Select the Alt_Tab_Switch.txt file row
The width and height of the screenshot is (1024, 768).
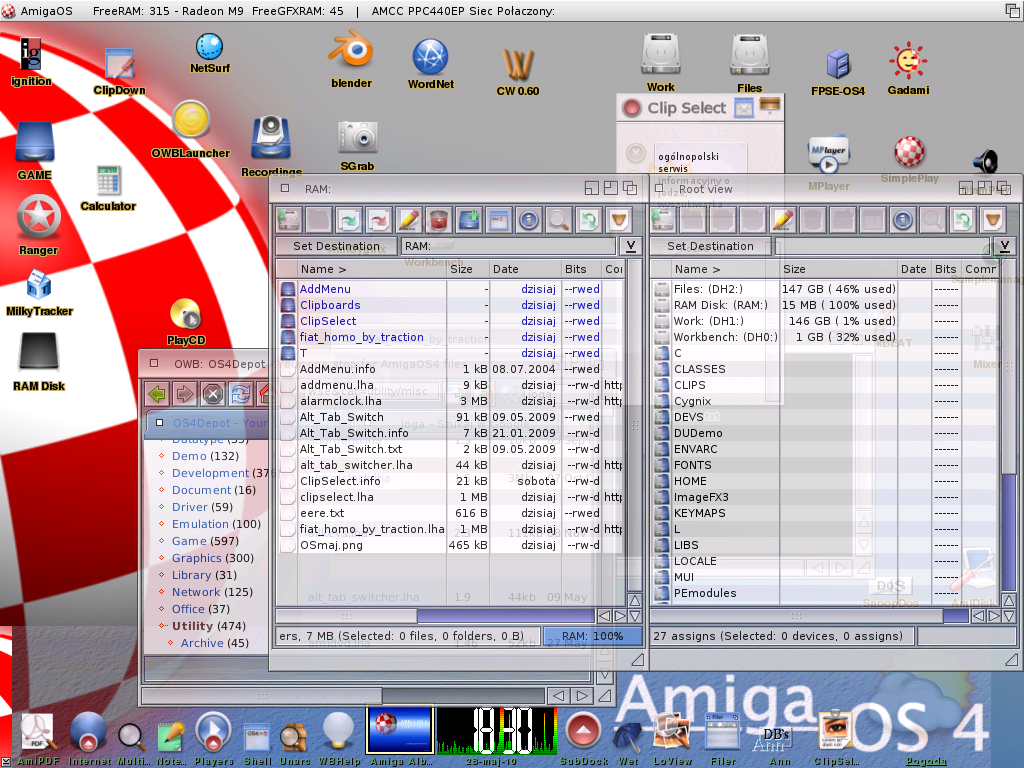point(451,449)
